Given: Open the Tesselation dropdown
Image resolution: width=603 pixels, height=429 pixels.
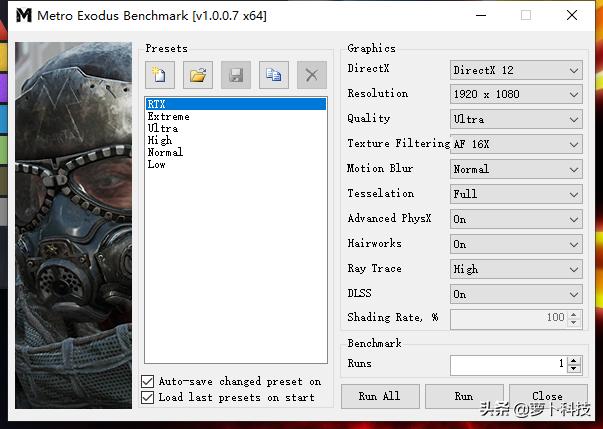Looking at the screenshot, I should click(x=516, y=194).
